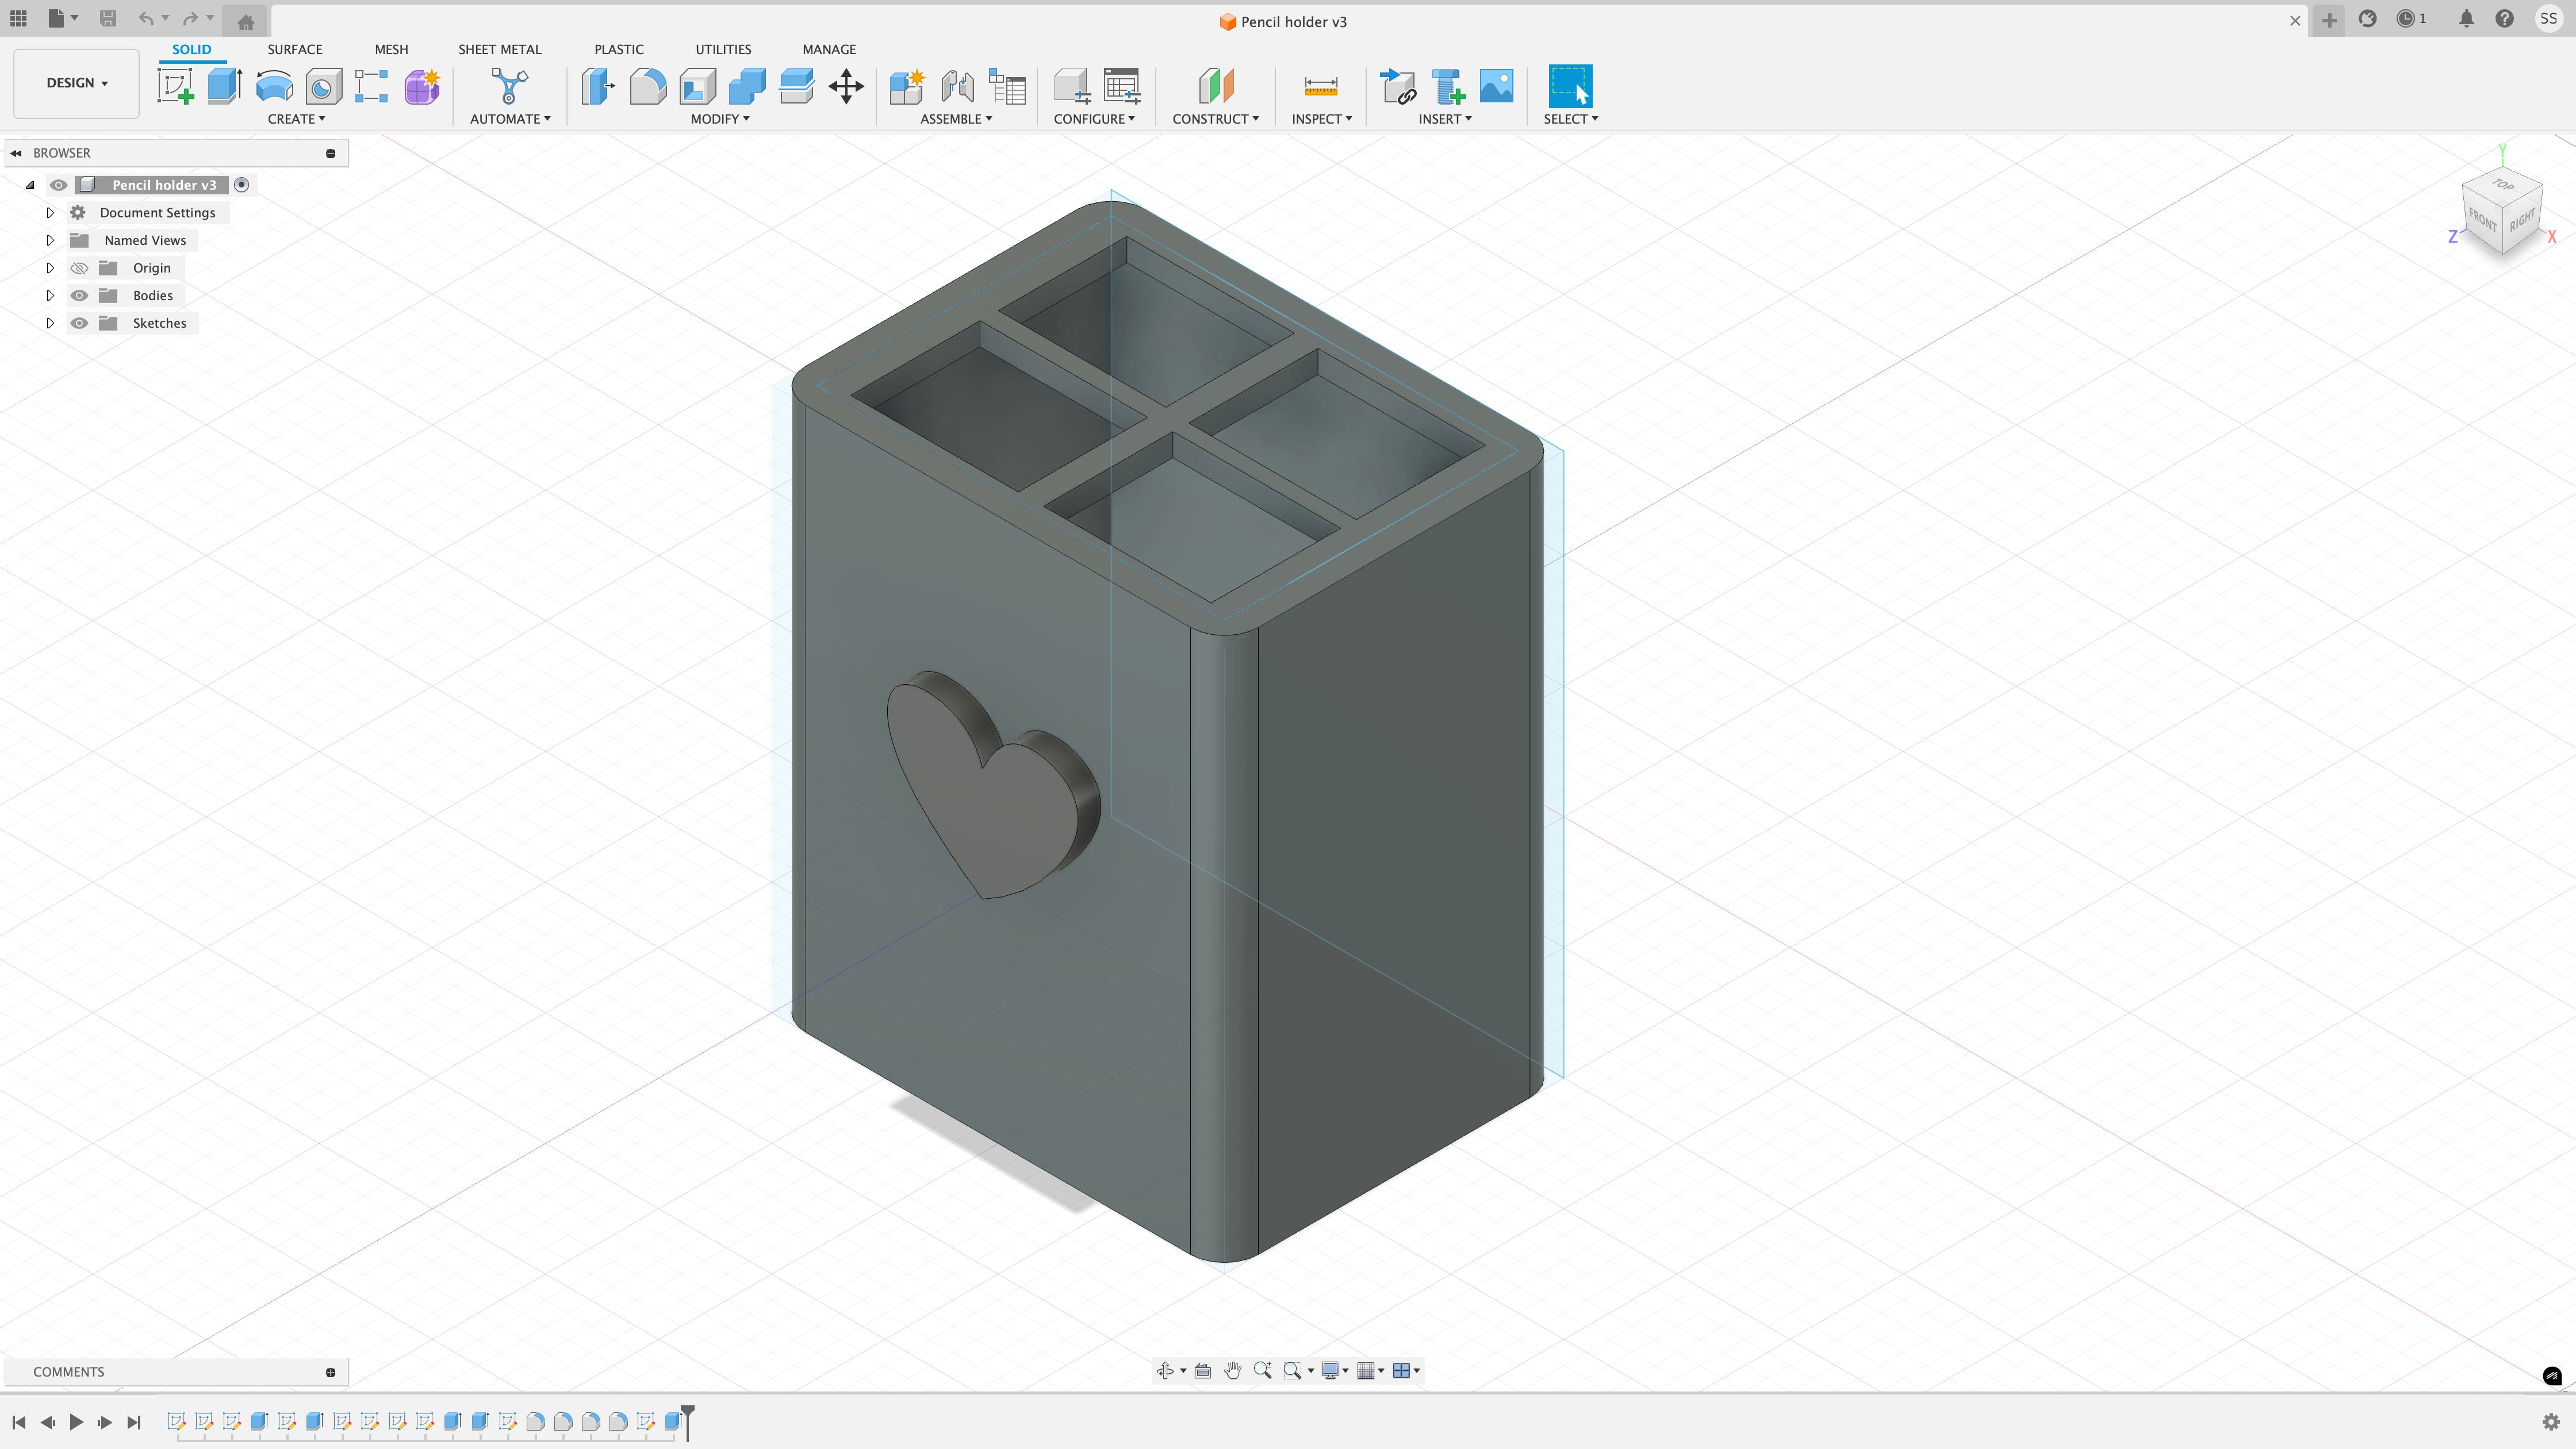
Task: Toggle Sketches folder visibility eye
Action: (x=79, y=323)
